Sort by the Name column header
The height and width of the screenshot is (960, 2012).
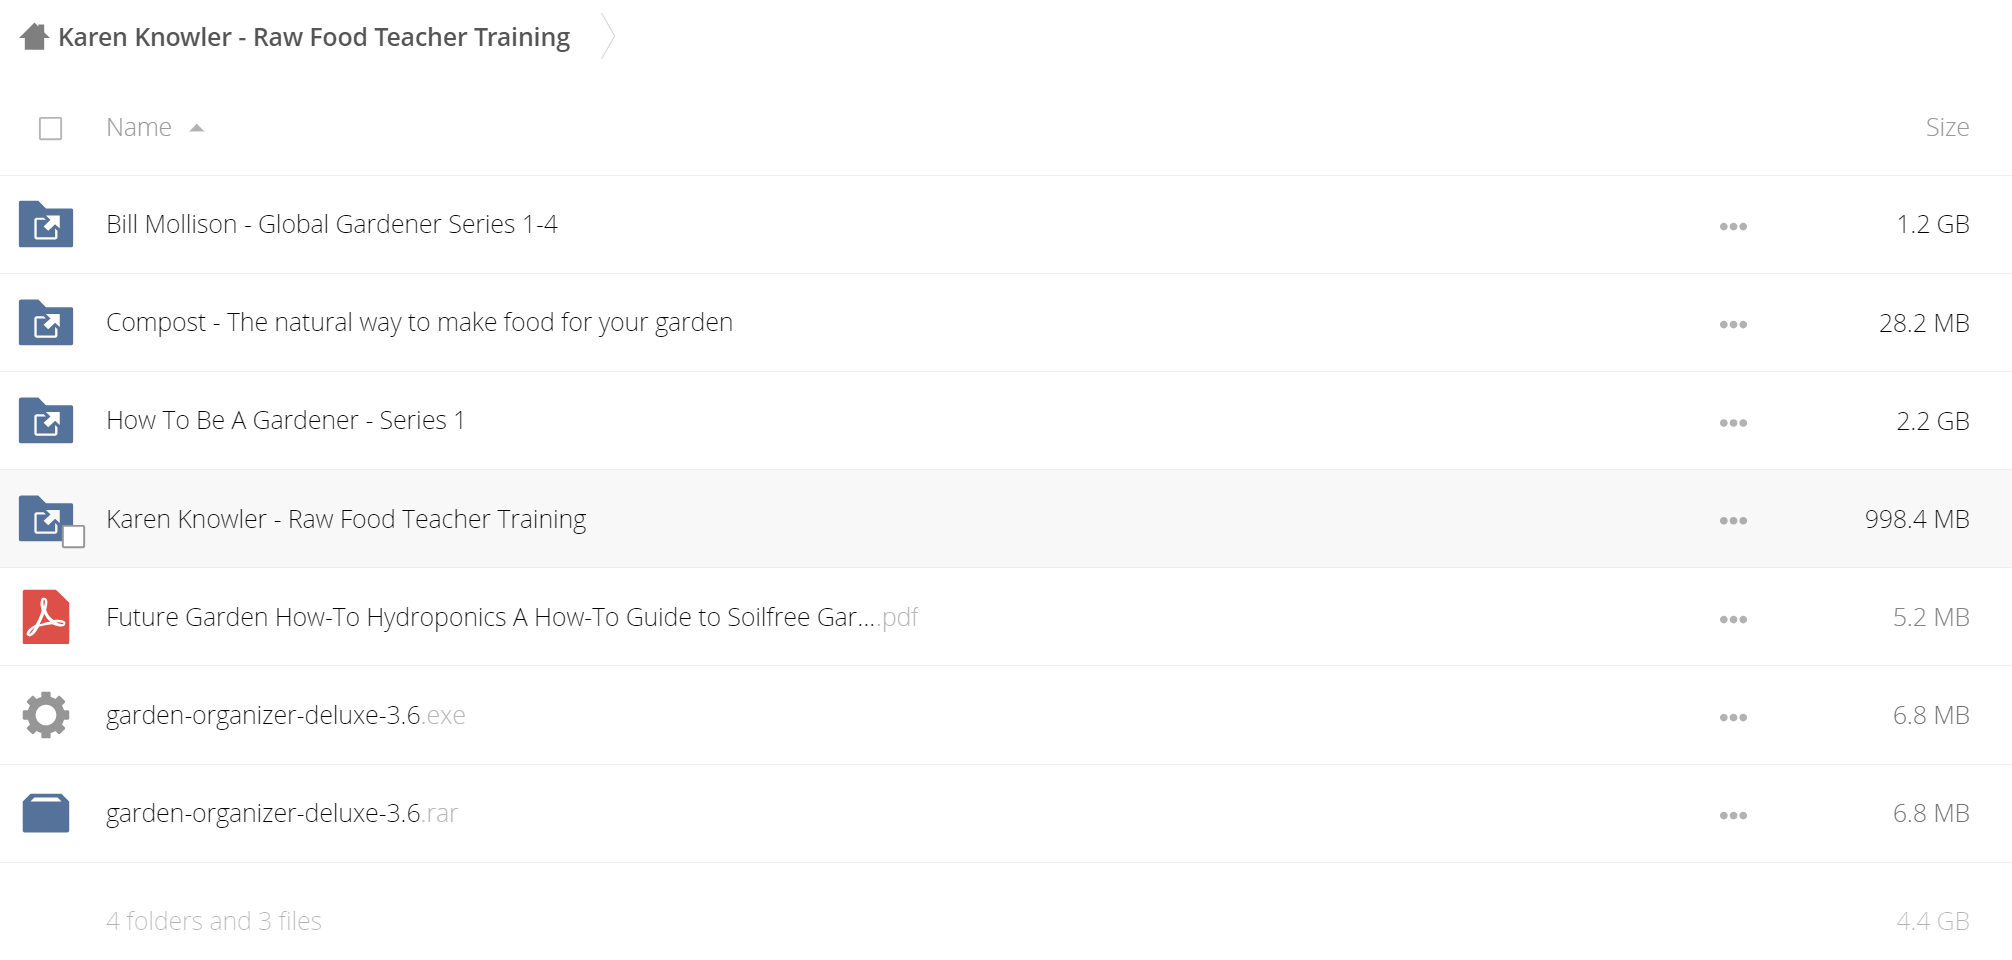click(139, 127)
